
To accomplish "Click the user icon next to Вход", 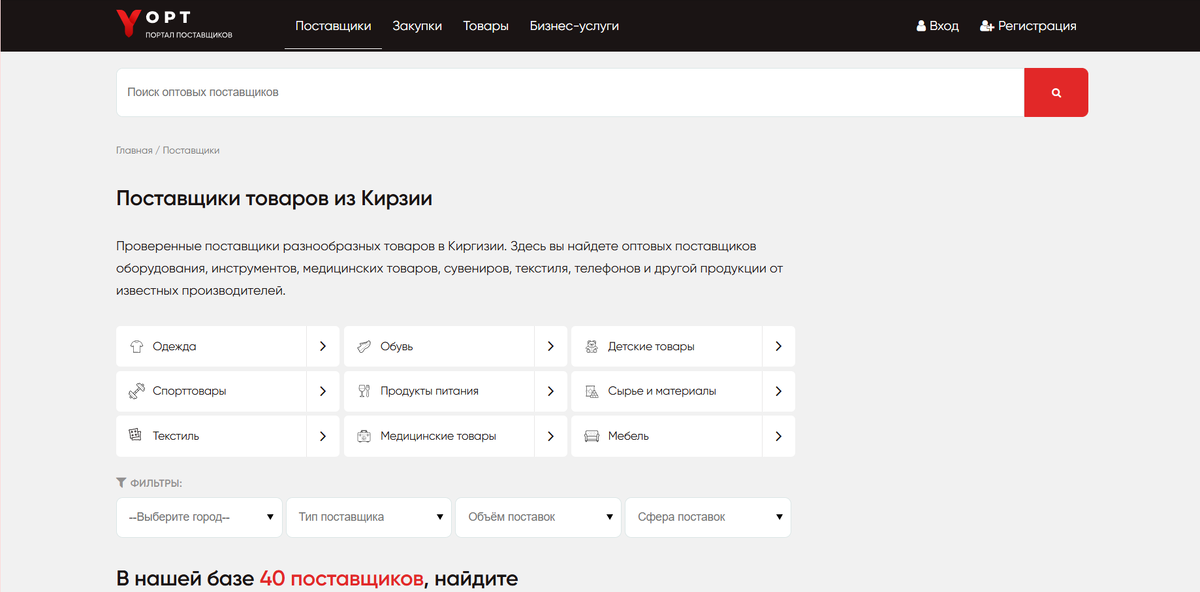I will click(x=921, y=26).
